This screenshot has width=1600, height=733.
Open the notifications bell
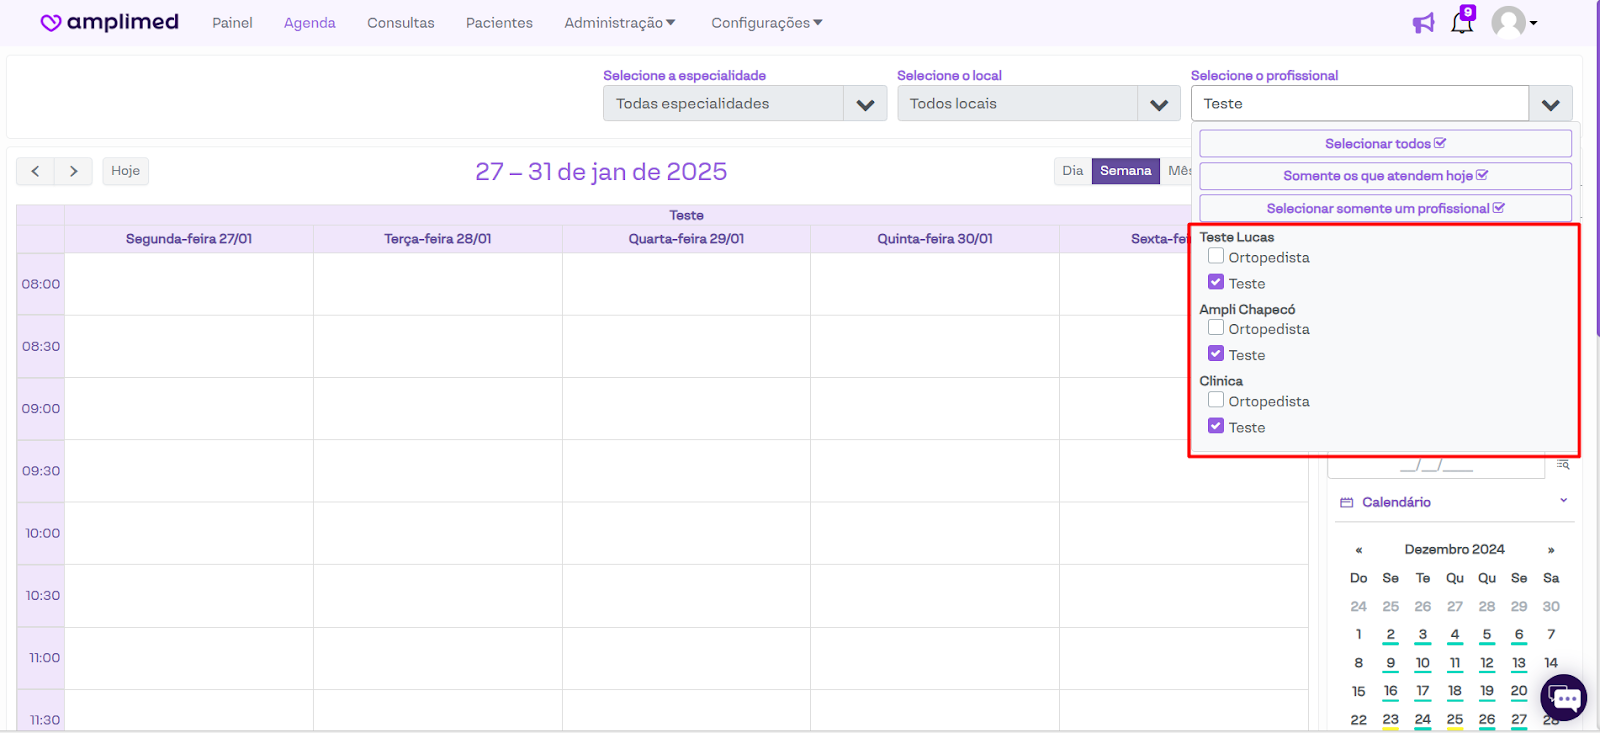[1462, 23]
